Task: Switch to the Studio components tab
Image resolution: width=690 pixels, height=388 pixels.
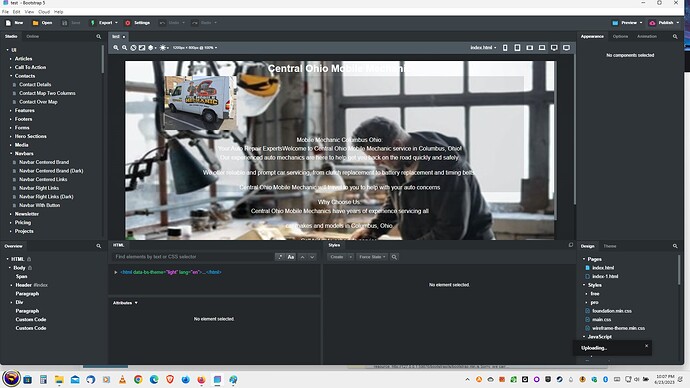Action: (11, 37)
